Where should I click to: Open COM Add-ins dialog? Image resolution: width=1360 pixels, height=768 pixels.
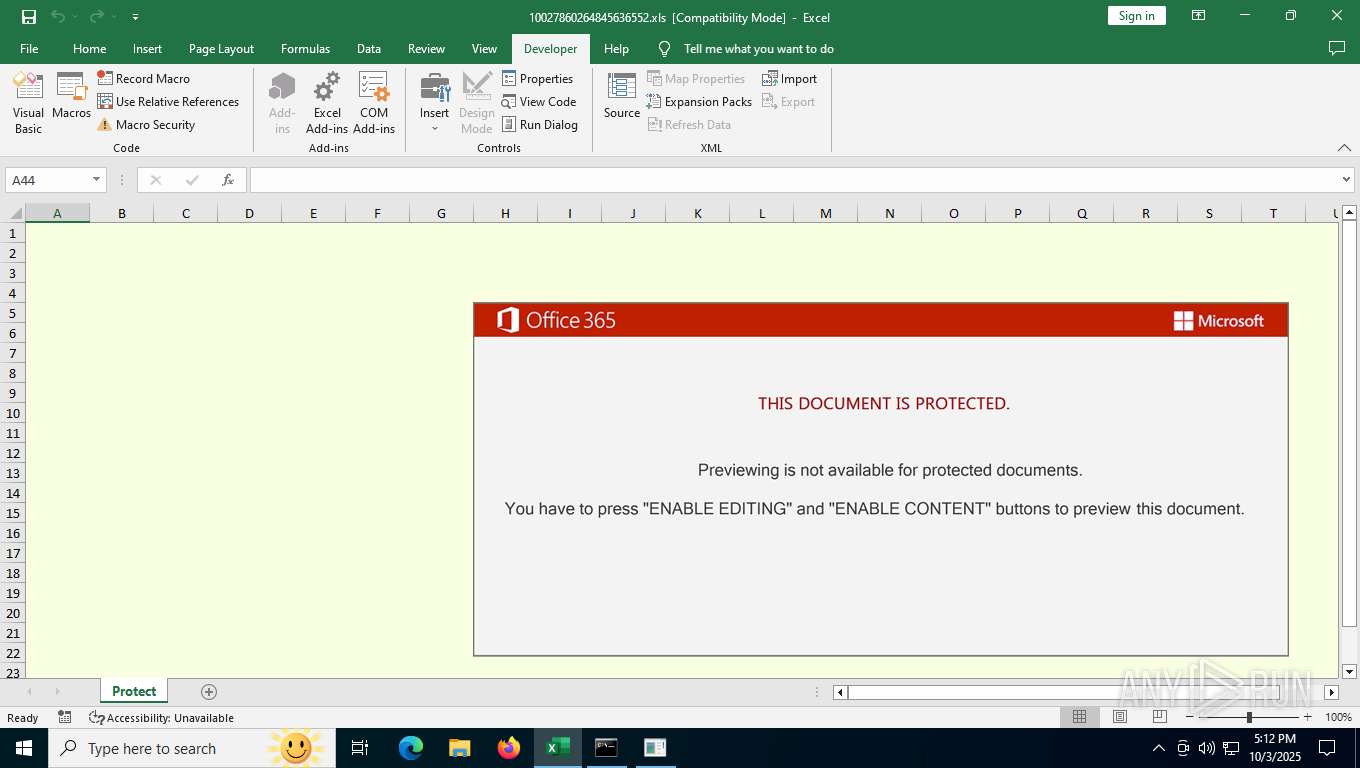pos(374,103)
